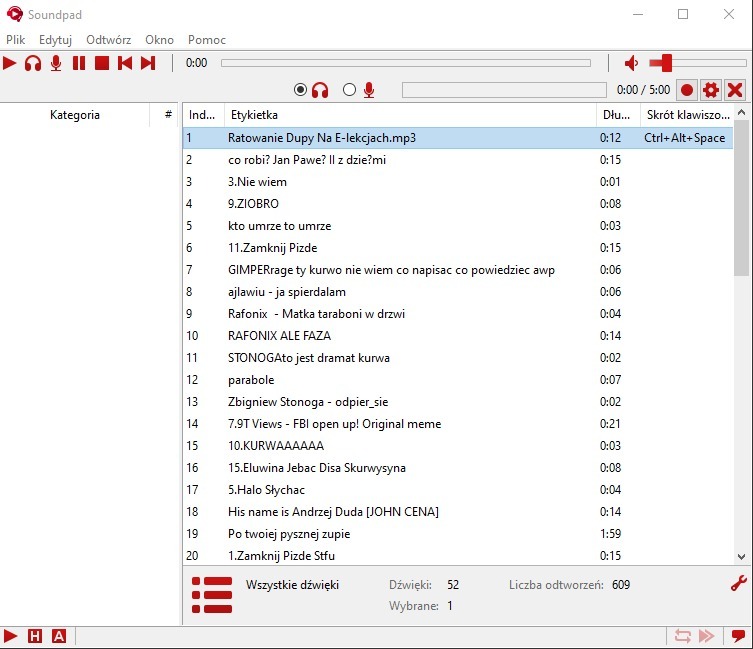
Task: Open the Odtwórz menu
Action: click(108, 40)
